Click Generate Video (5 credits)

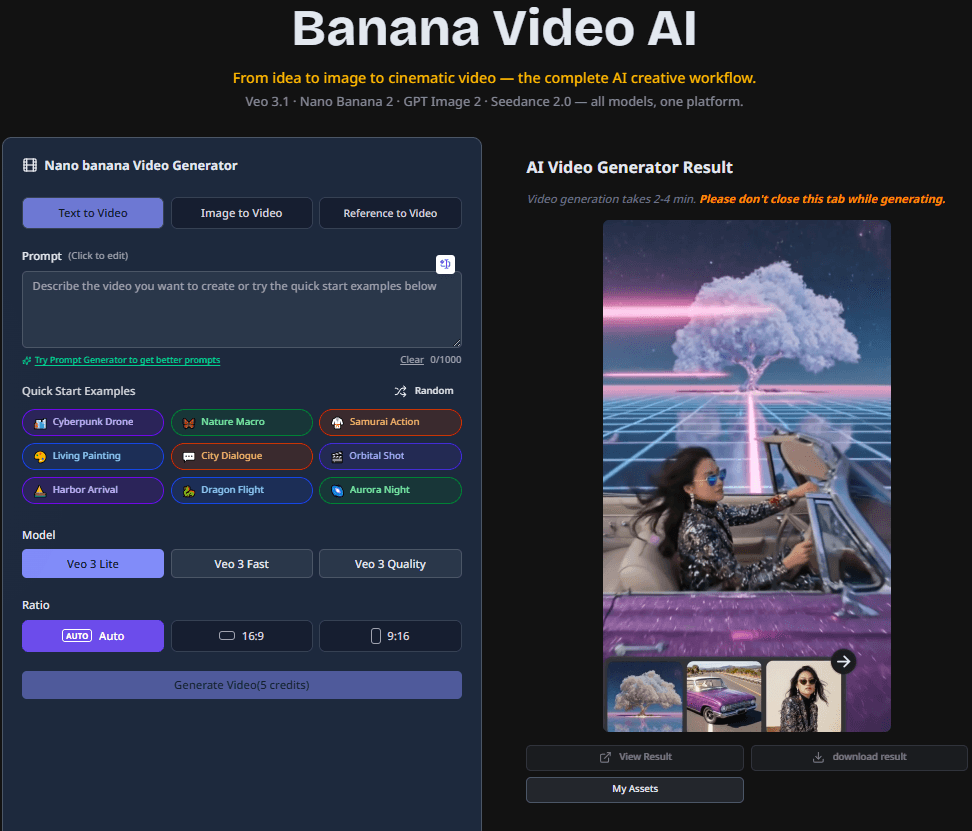pos(242,685)
